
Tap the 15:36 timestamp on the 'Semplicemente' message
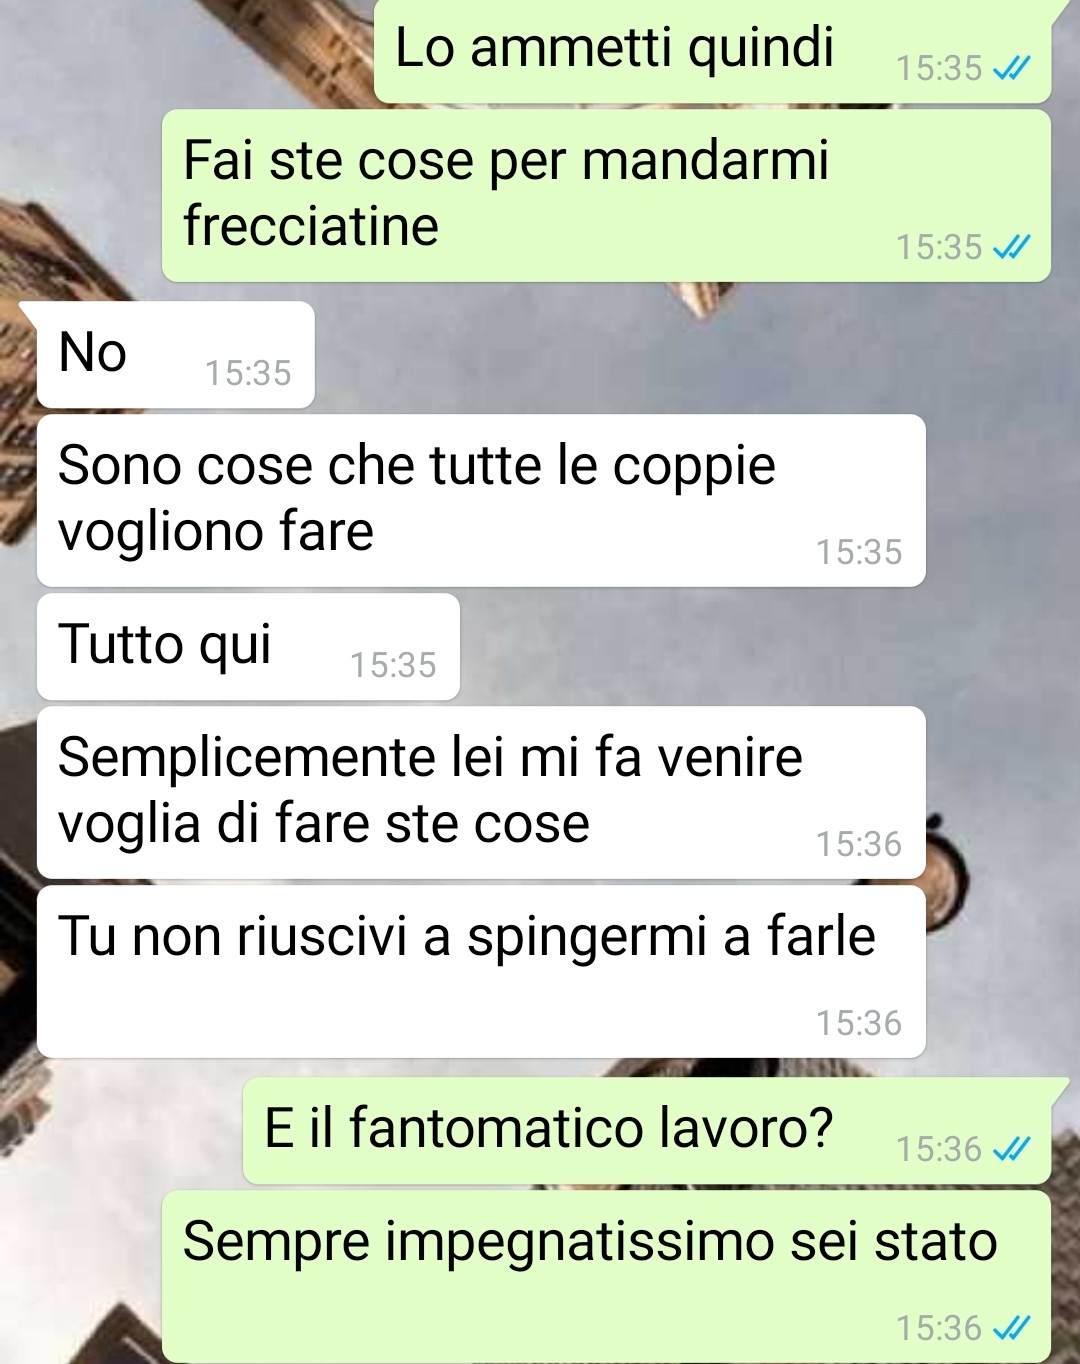click(859, 844)
